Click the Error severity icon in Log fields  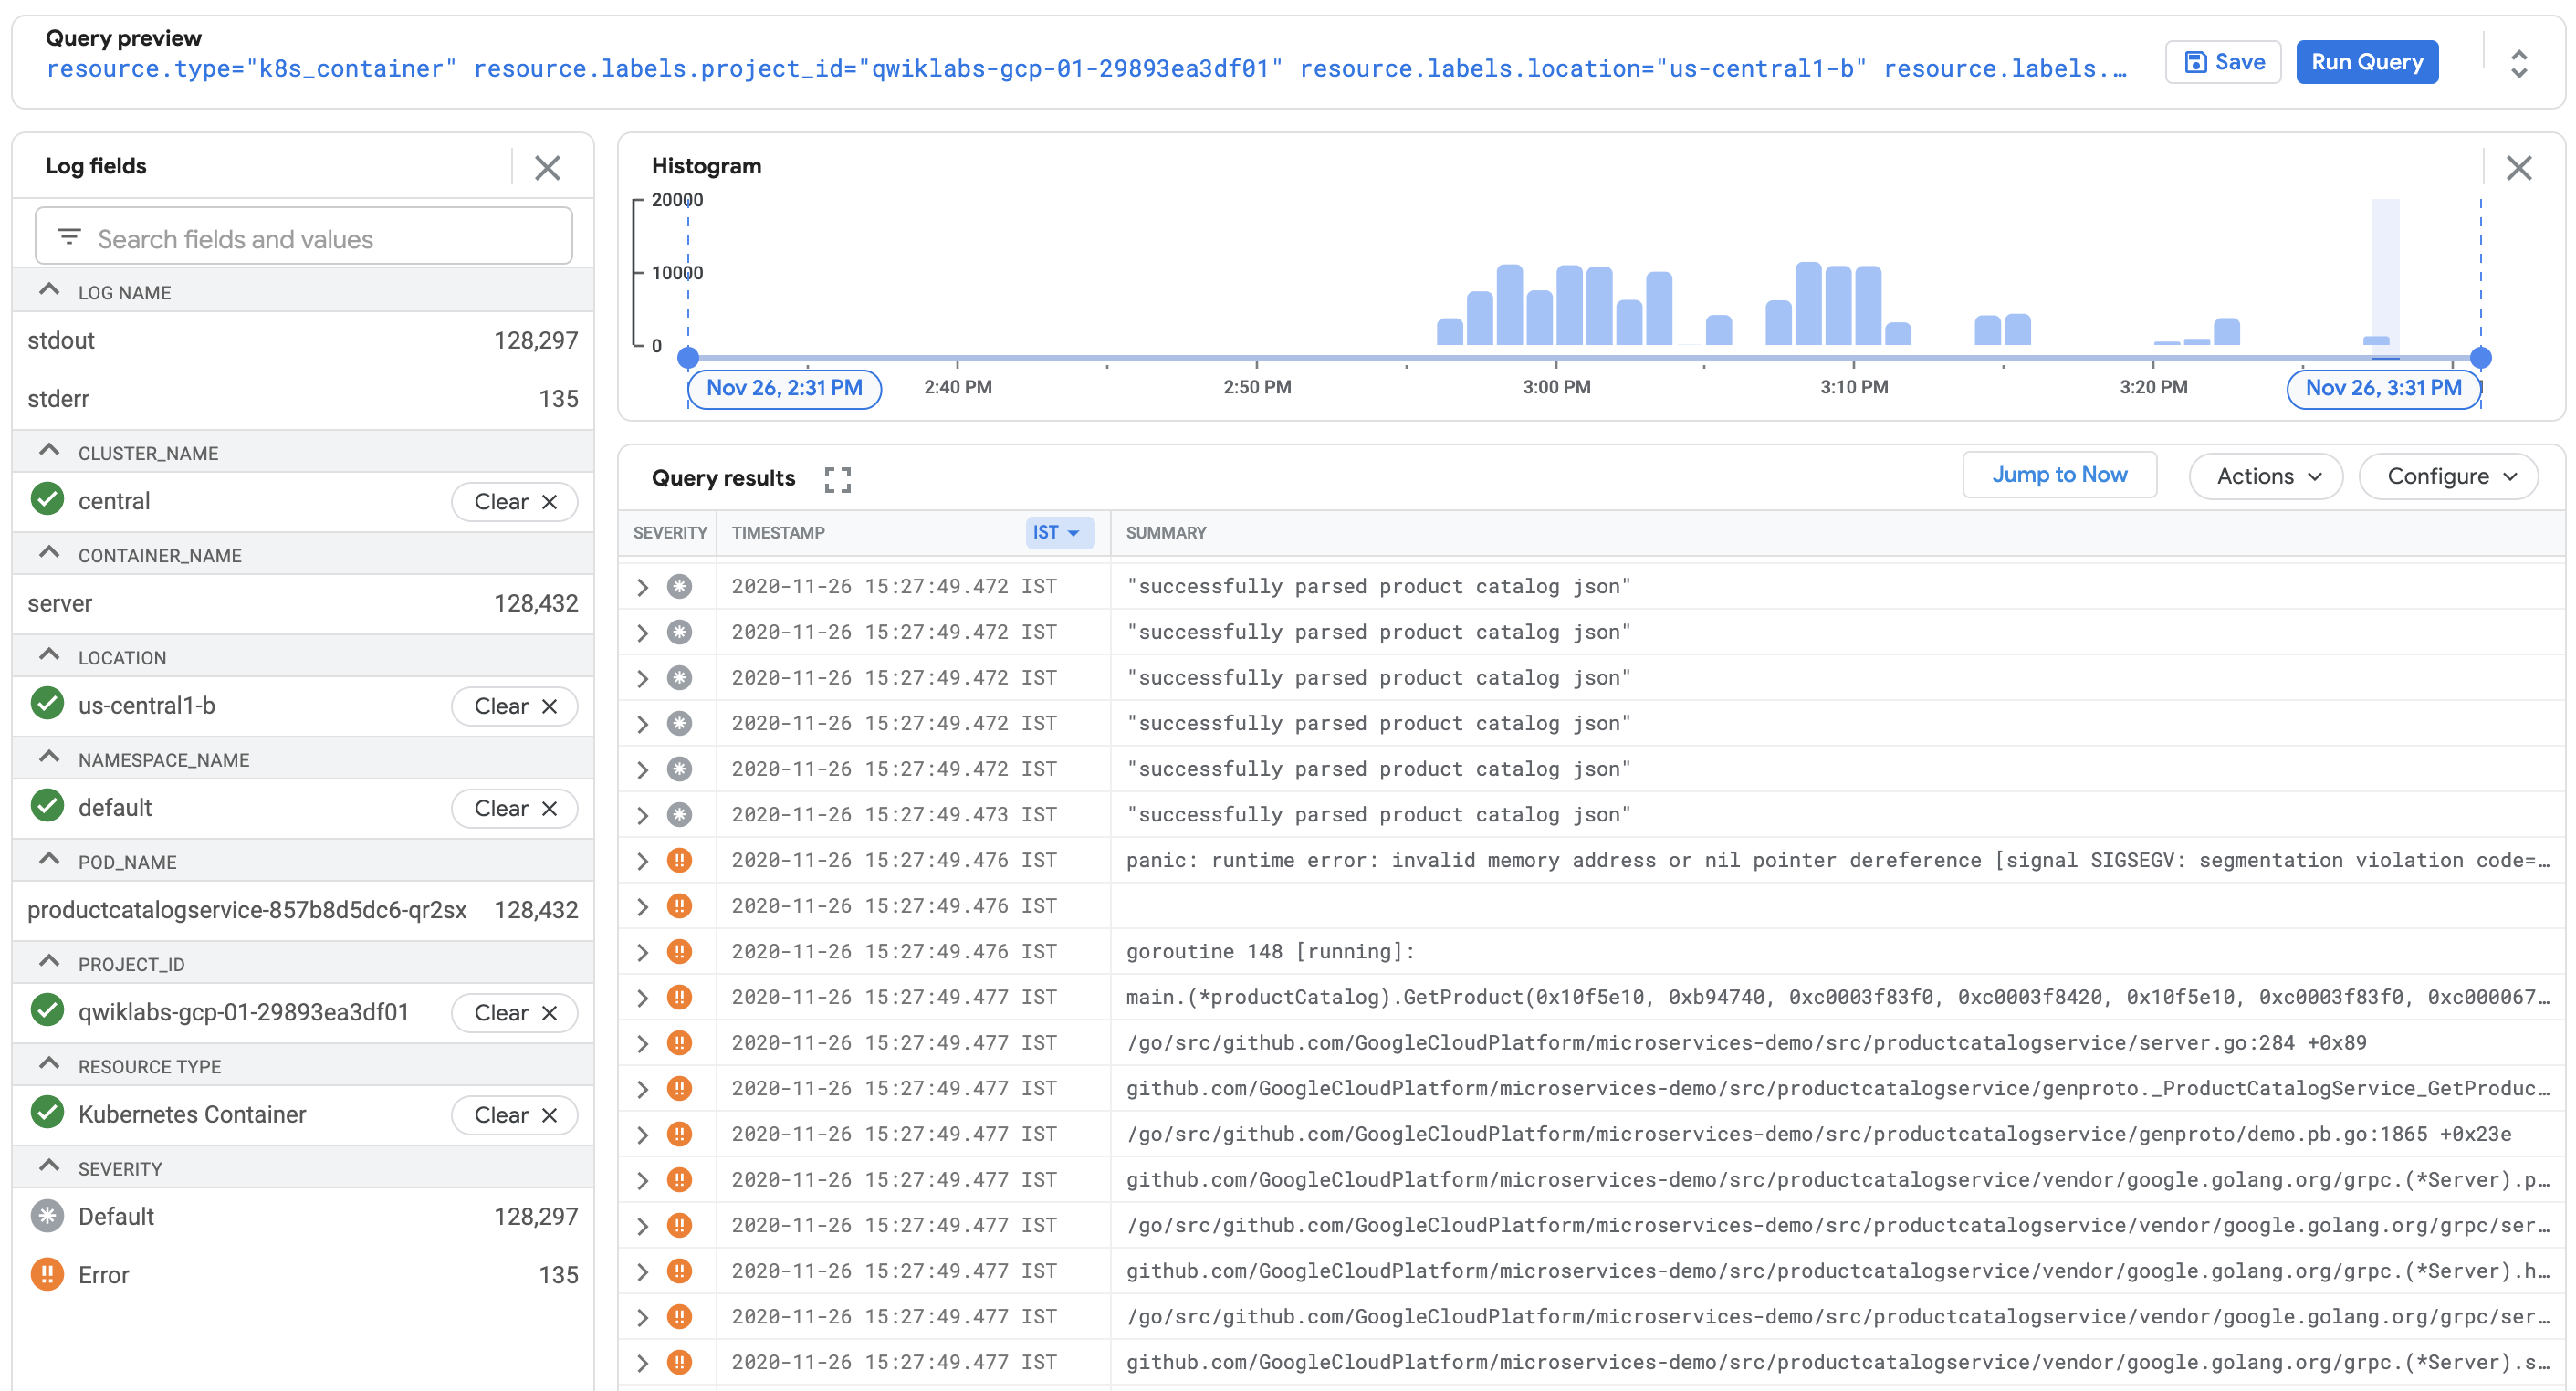47,1274
